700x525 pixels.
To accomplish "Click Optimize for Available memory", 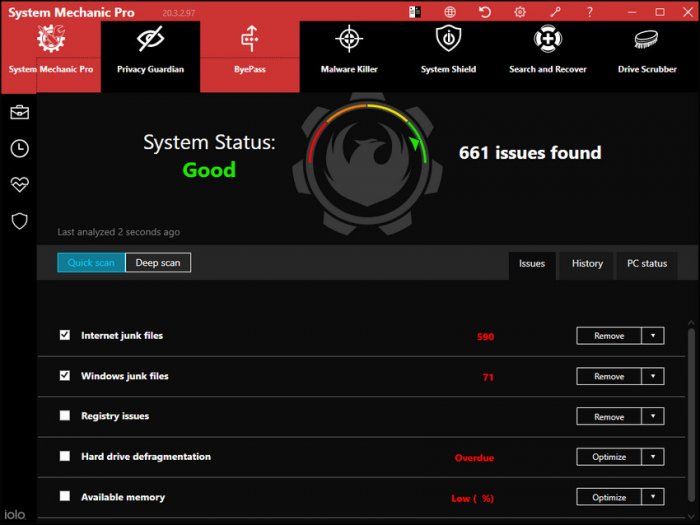I will click(x=609, y=497).
